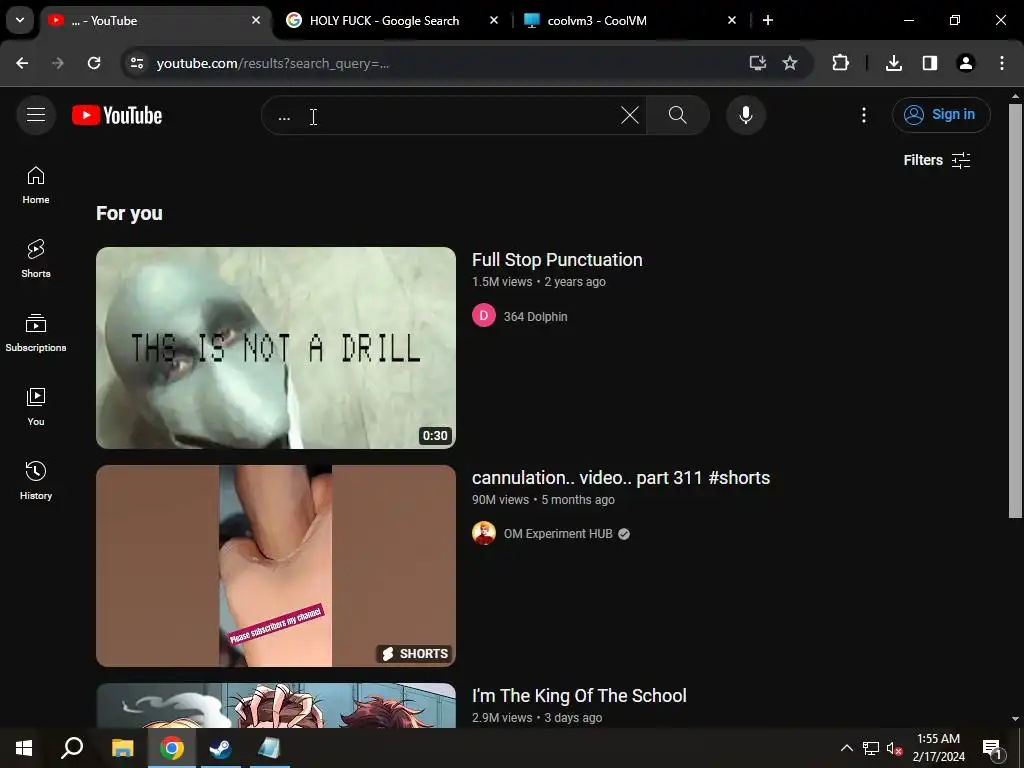This screenshot has width=1024, height=768.
Task: Open Steam from the taskbar
Action: (221, 748)
